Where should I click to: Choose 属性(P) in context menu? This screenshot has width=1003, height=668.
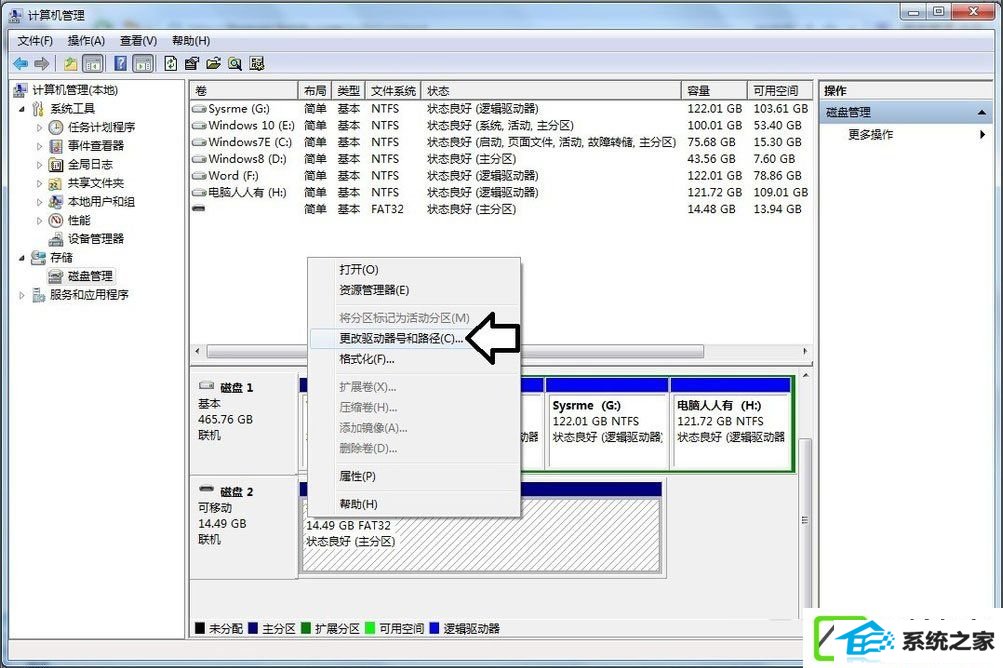[x=414, y=476]
